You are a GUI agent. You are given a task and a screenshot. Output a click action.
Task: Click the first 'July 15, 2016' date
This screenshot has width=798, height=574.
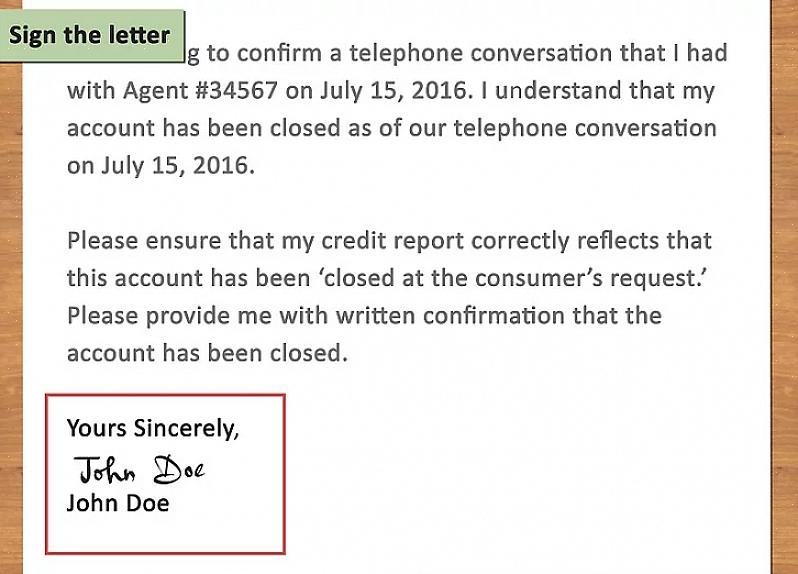pos(393,91)
